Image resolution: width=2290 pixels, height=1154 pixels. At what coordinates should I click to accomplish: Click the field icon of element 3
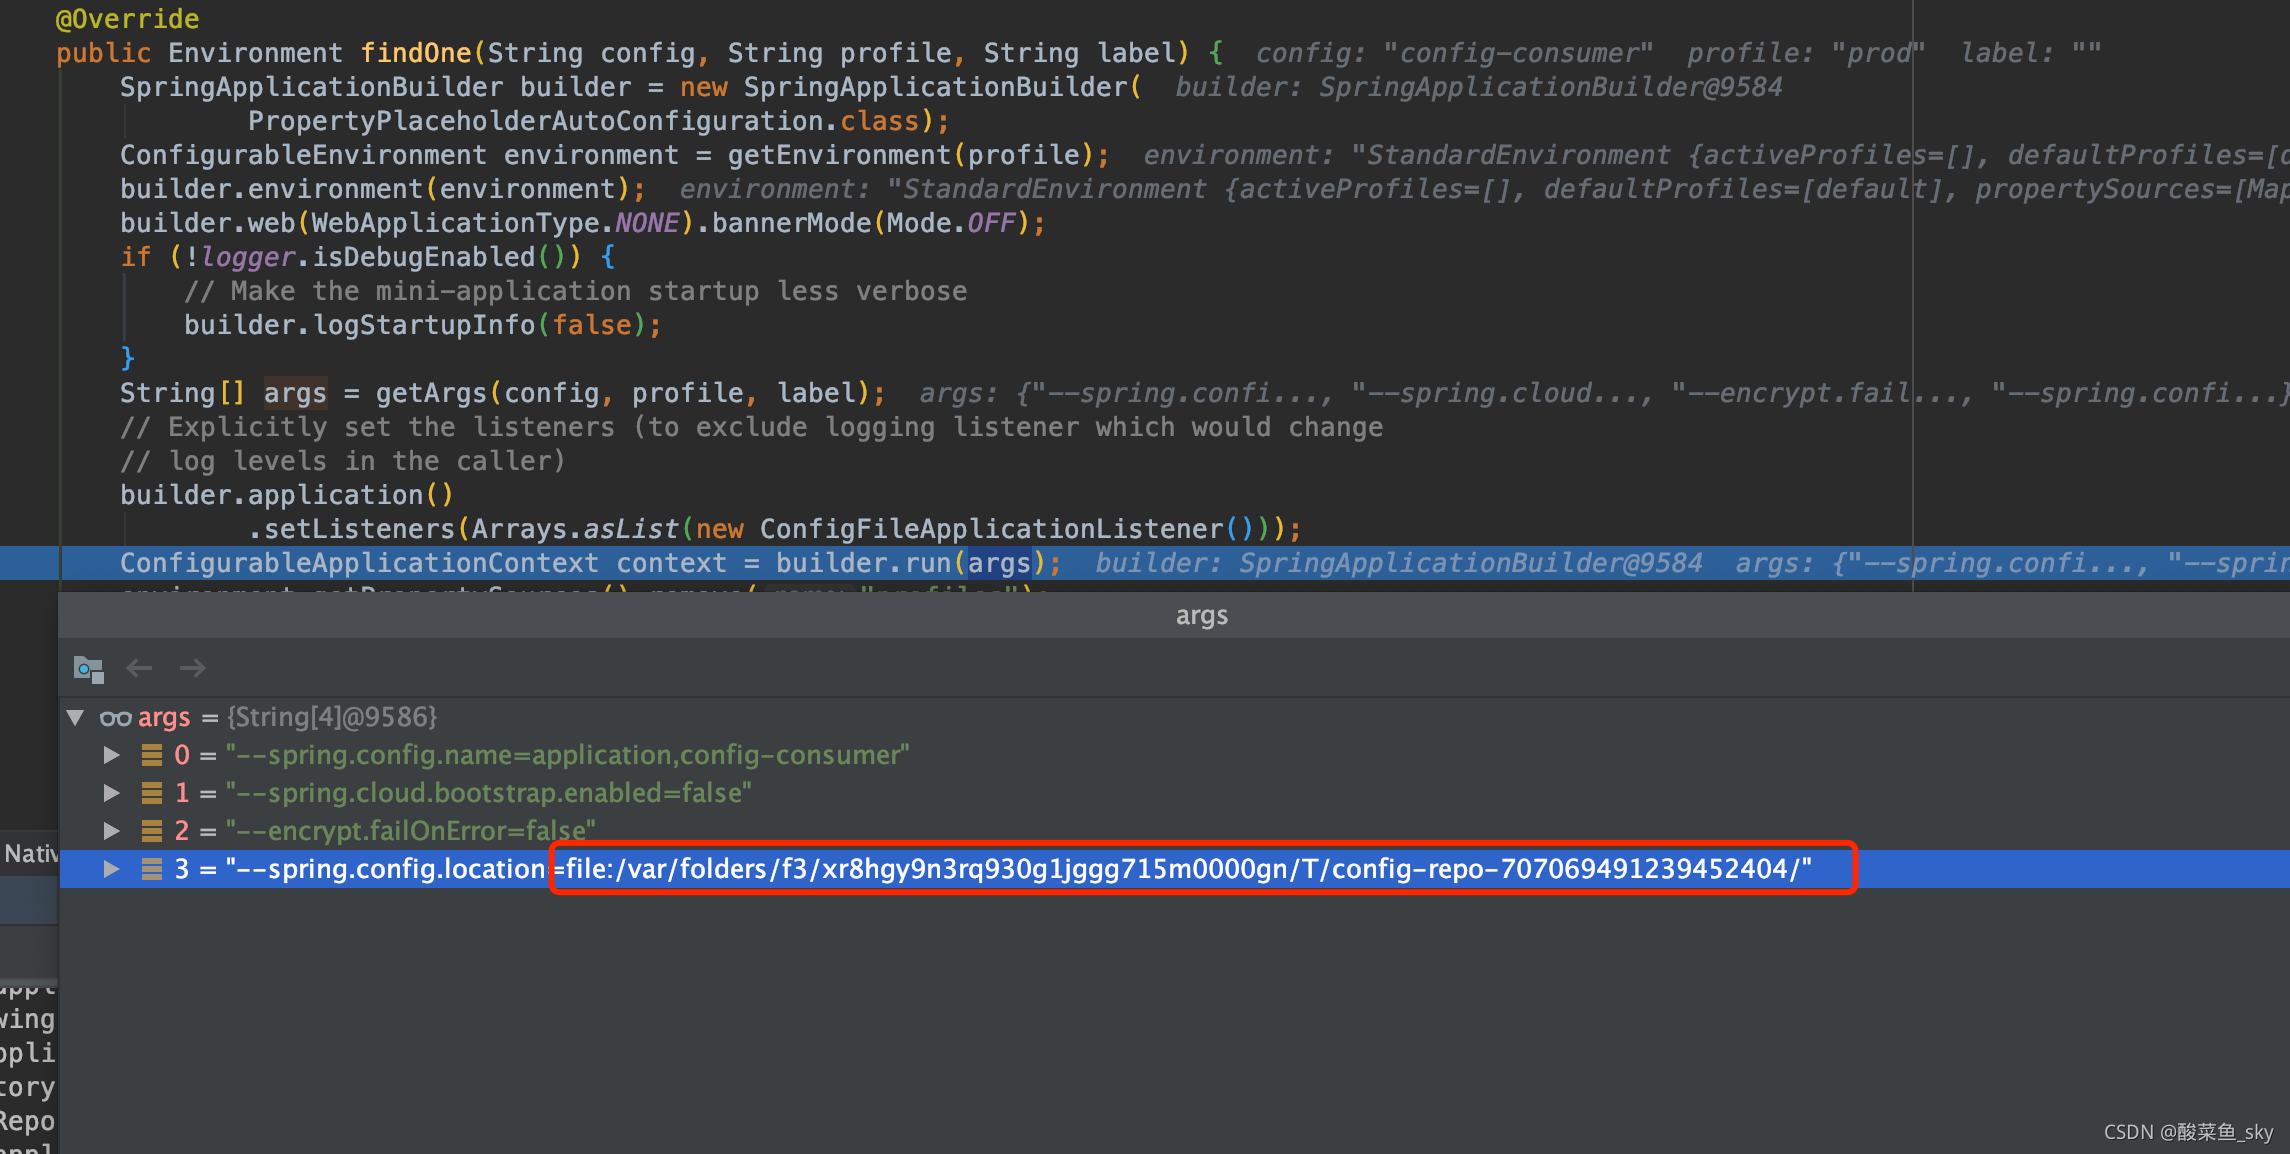[x=152, y=869]
